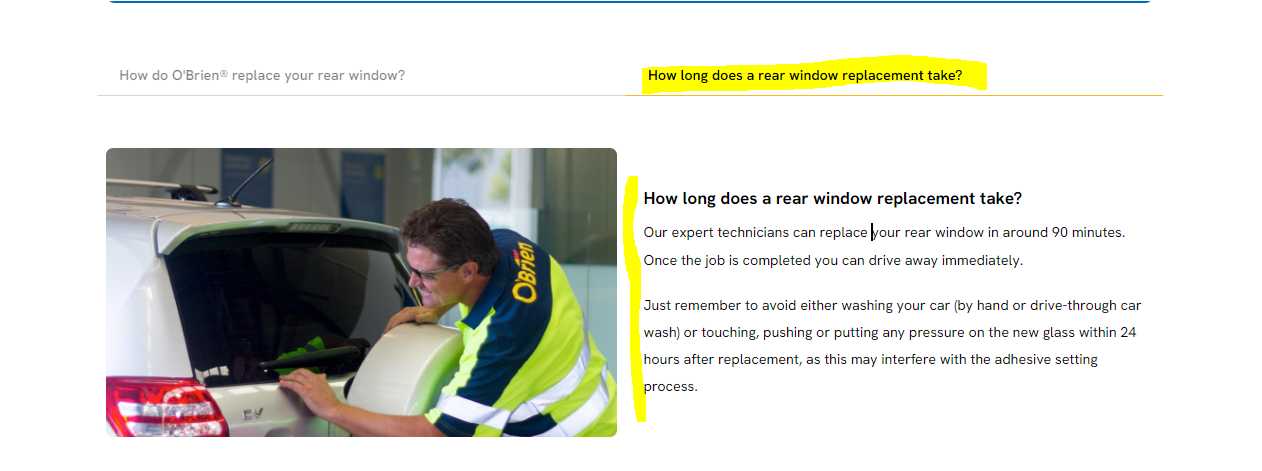Click the technician photo thumbnail

[361, 292]
